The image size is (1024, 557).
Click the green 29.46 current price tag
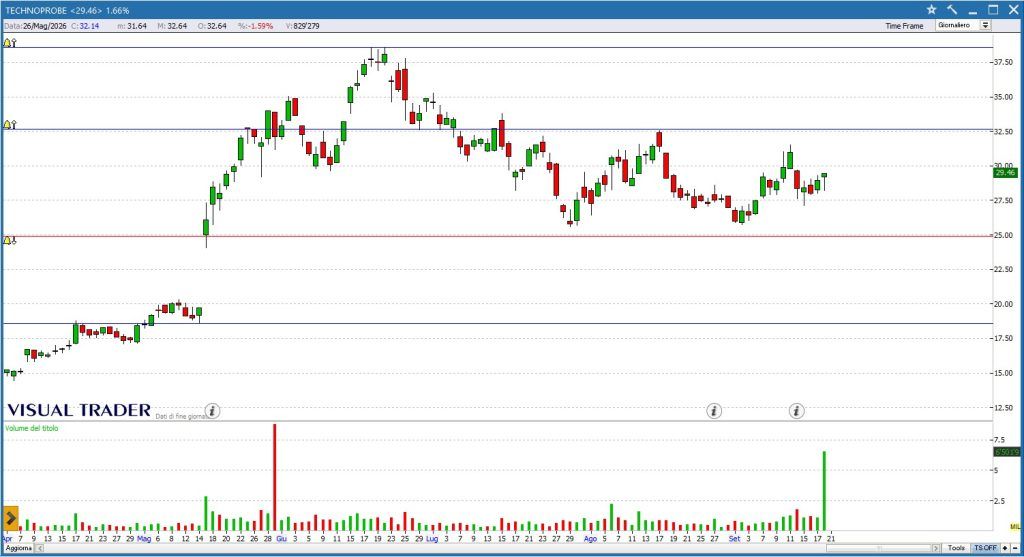point(1005,173)
